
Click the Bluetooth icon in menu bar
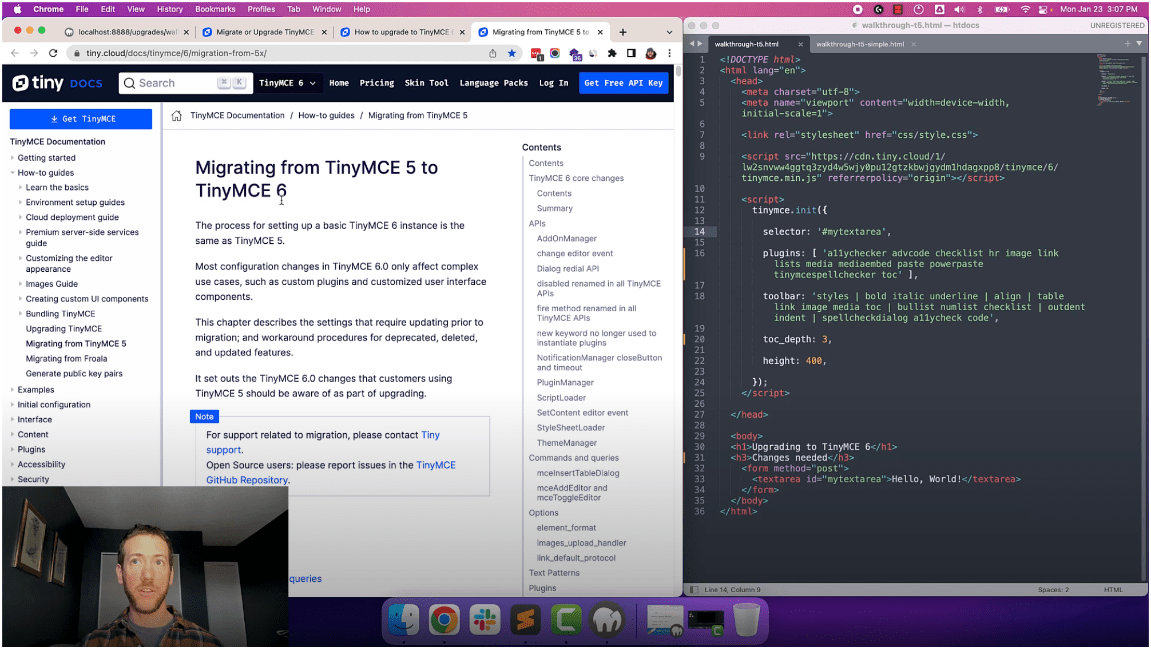[x=979, y=10]
